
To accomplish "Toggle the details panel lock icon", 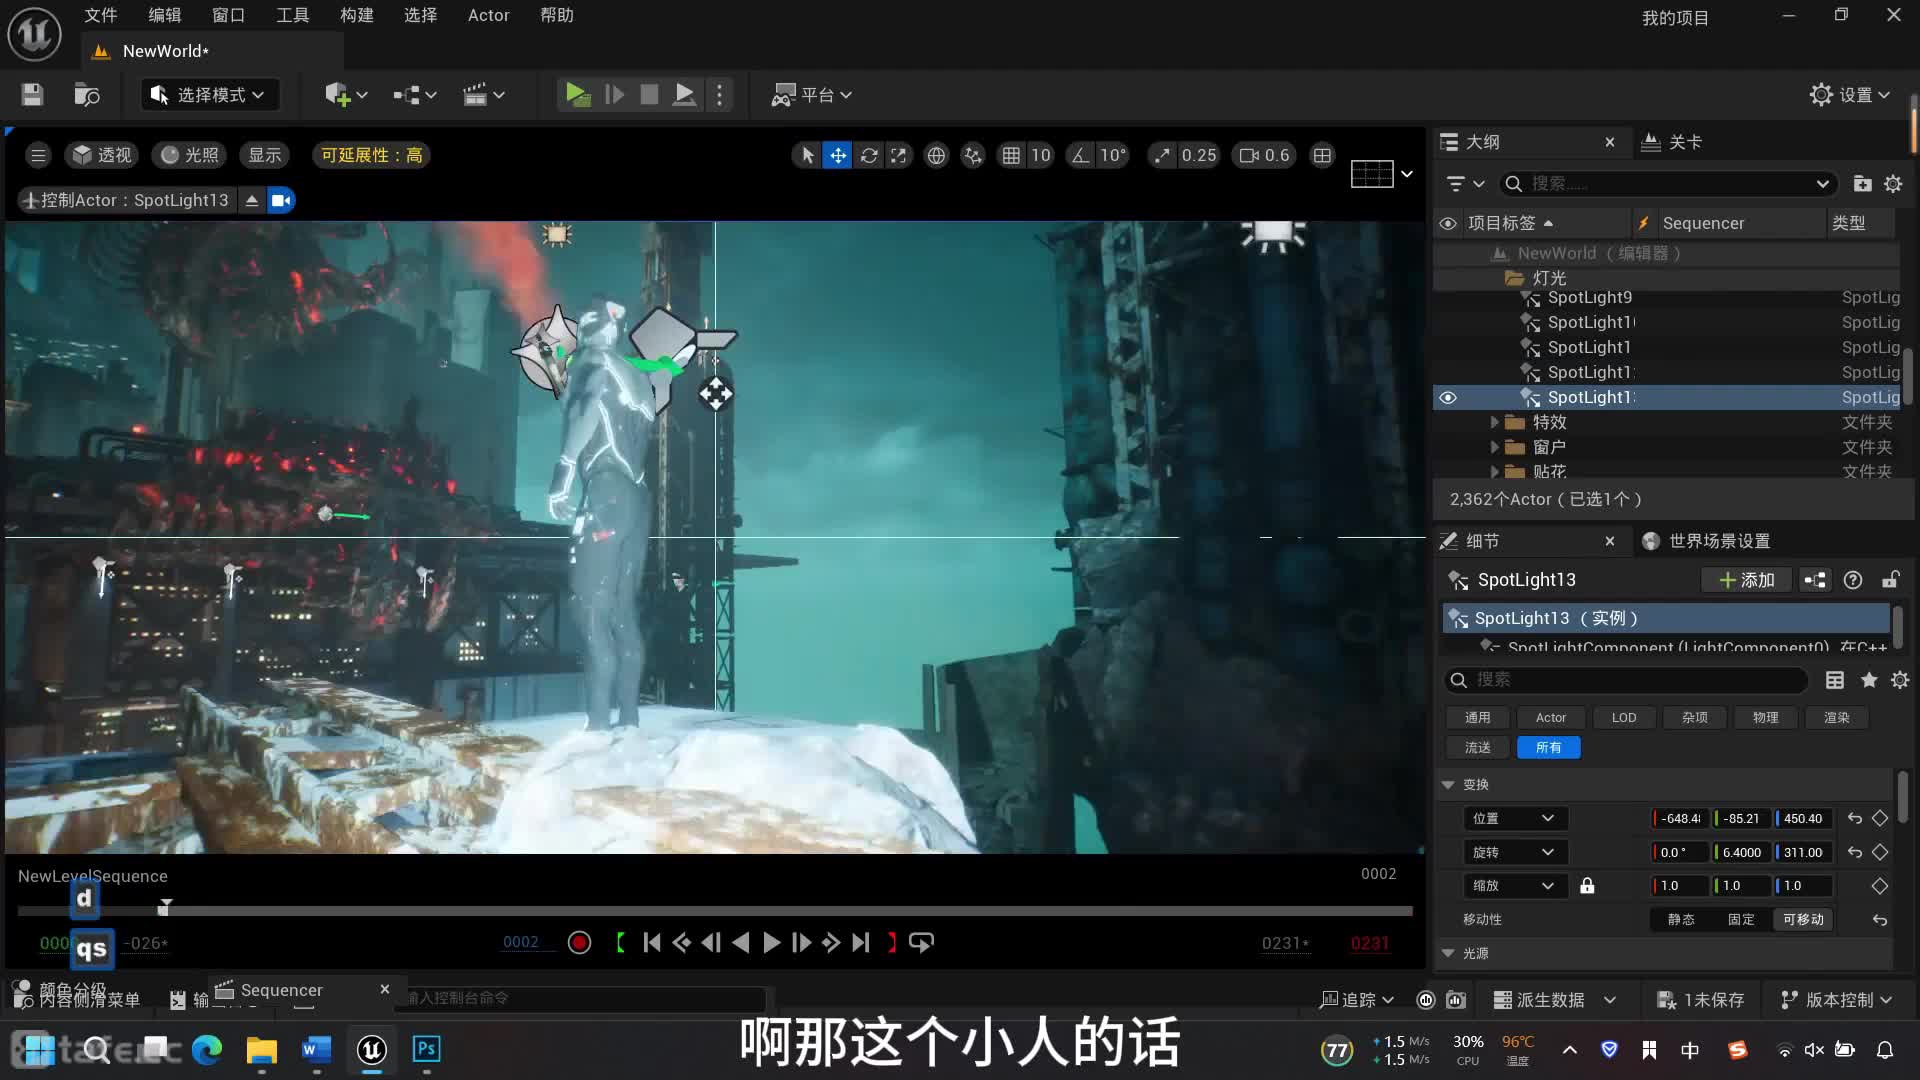I will coord(1890,580).
